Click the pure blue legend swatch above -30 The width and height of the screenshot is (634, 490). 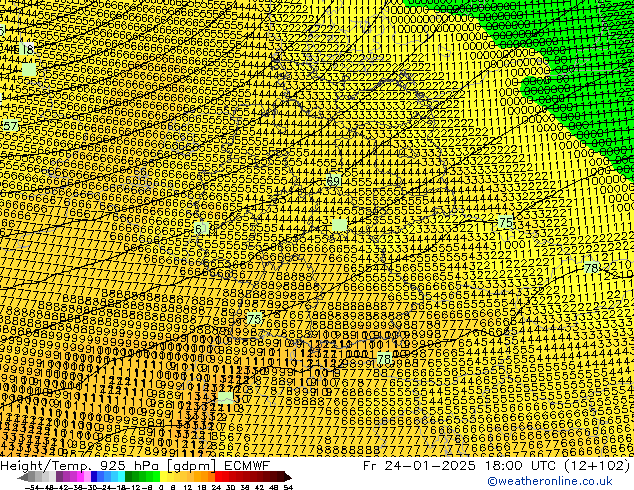94,477
